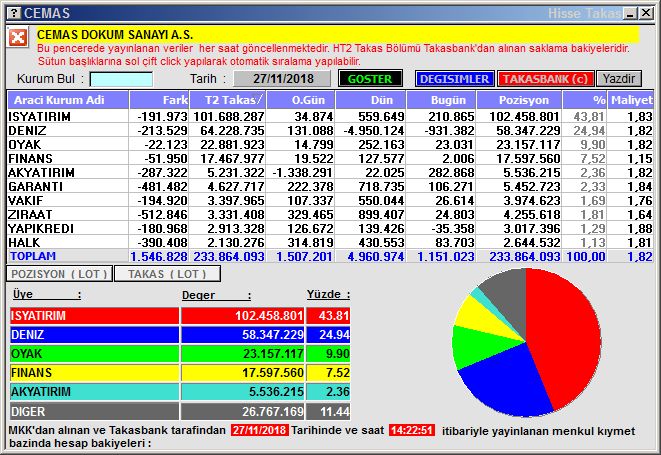Viewport: 661px width, 455px height.
Task: Select the YAPIKREDI row in the table
Action: pyautogui.click(x=330, y=228)
